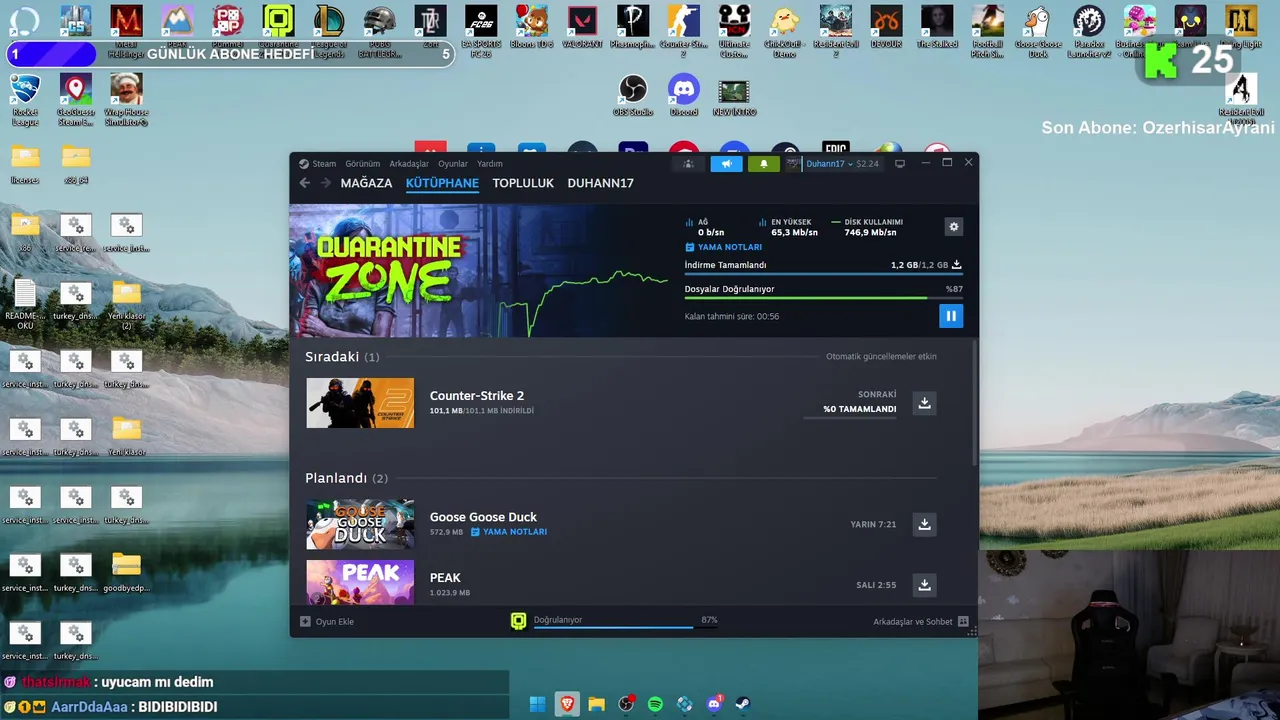Screen dimensions: 1280x720
Task: Switch Steam to Big Picture mode
Action: pos(900,163)
